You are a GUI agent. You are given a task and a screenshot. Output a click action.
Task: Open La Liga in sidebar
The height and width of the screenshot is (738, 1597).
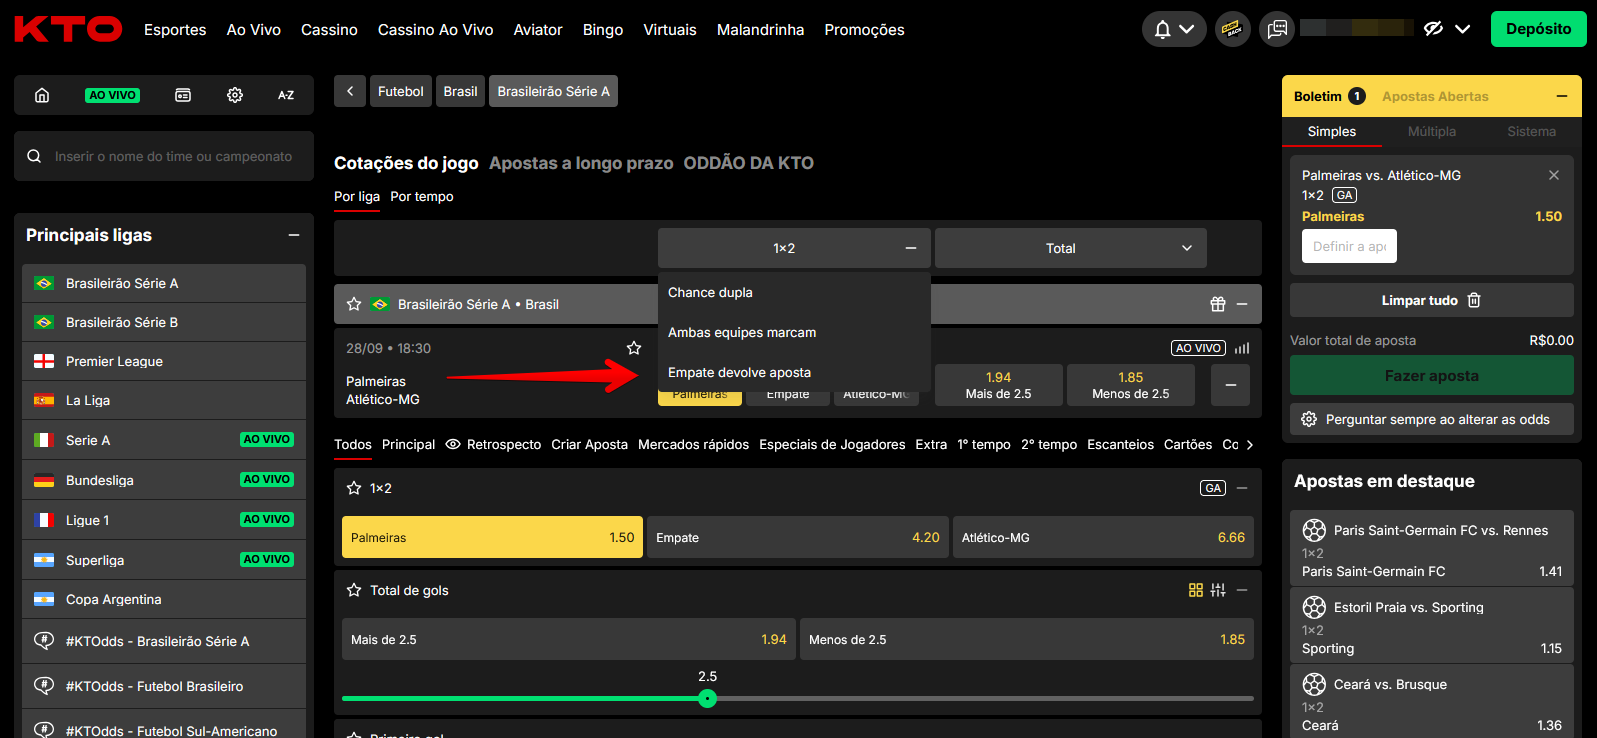coord(164,400)
